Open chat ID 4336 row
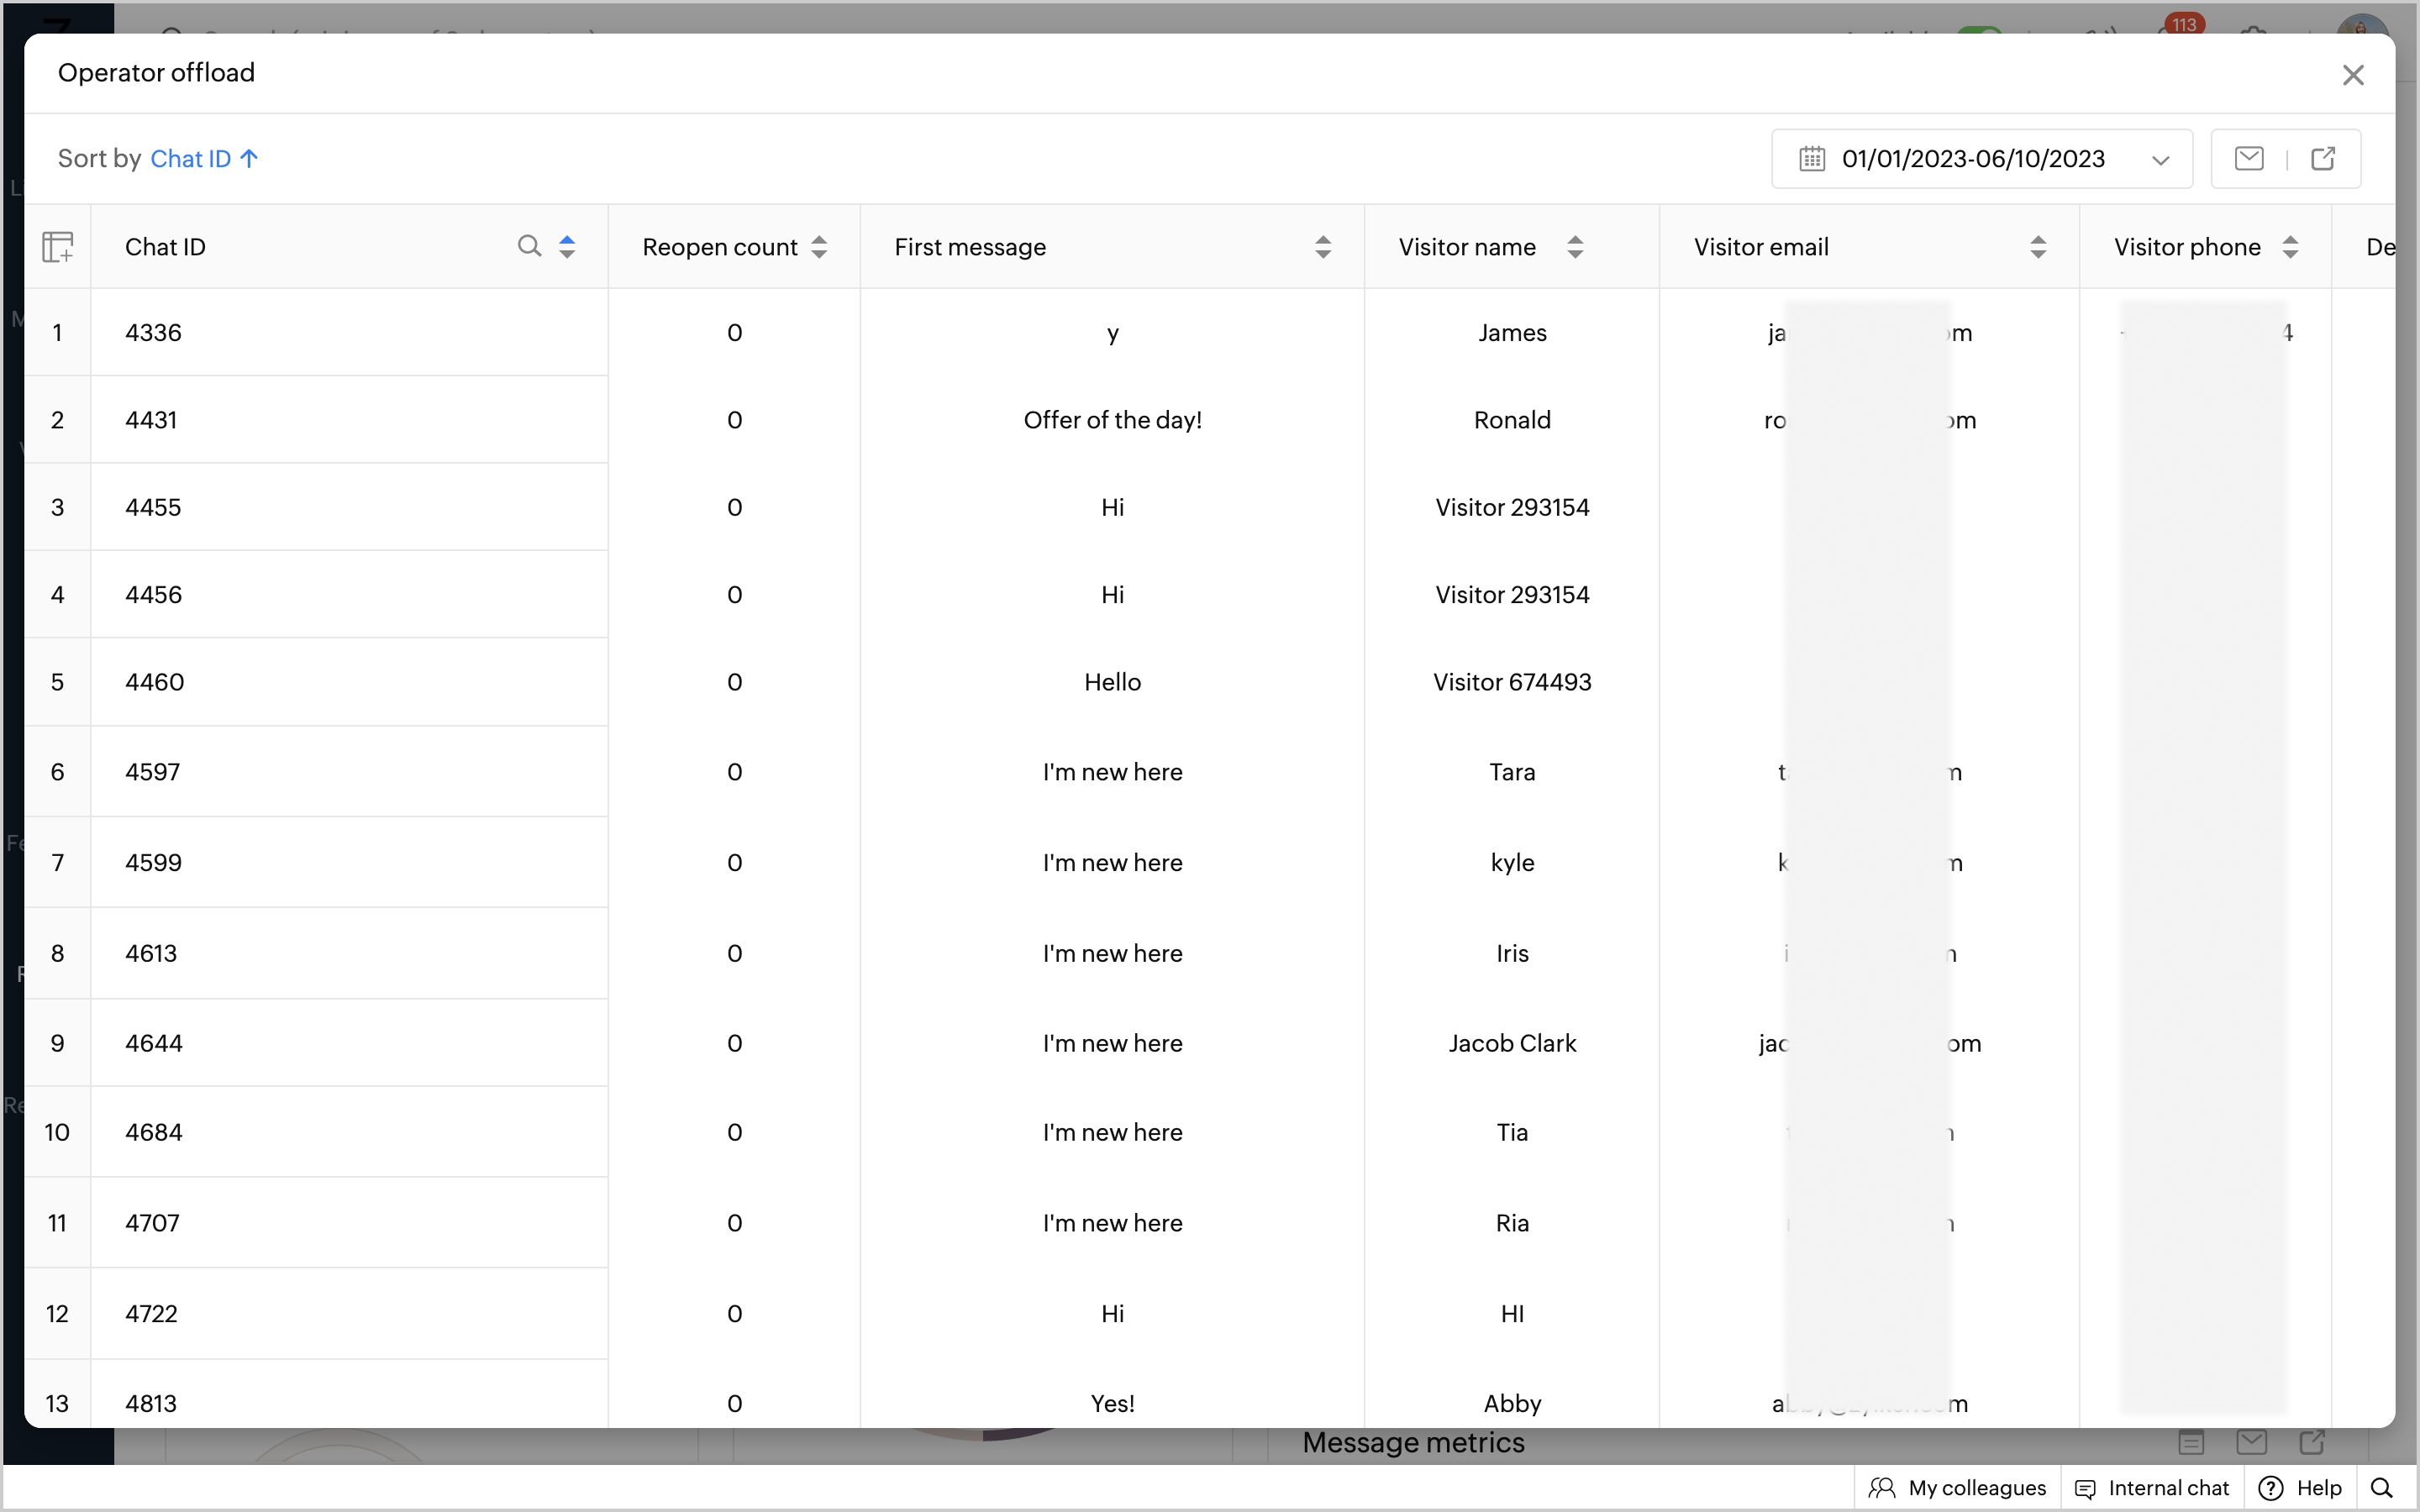The height and width of the screenshot is (1512, 2420). coord(154,333)
